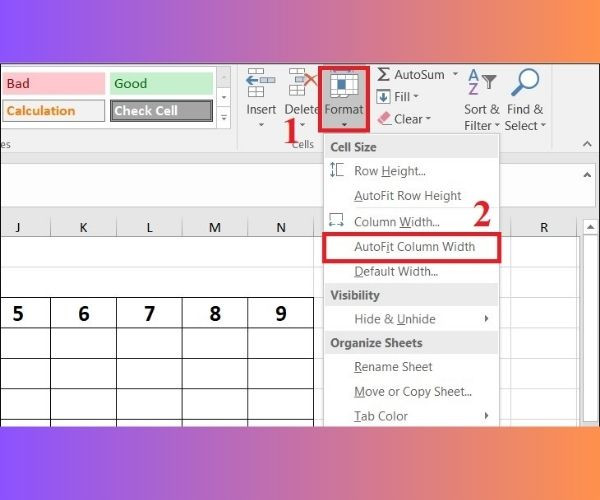Select column R header
The width and height of the screenshot is (600, 500).
tap(544, 227)
